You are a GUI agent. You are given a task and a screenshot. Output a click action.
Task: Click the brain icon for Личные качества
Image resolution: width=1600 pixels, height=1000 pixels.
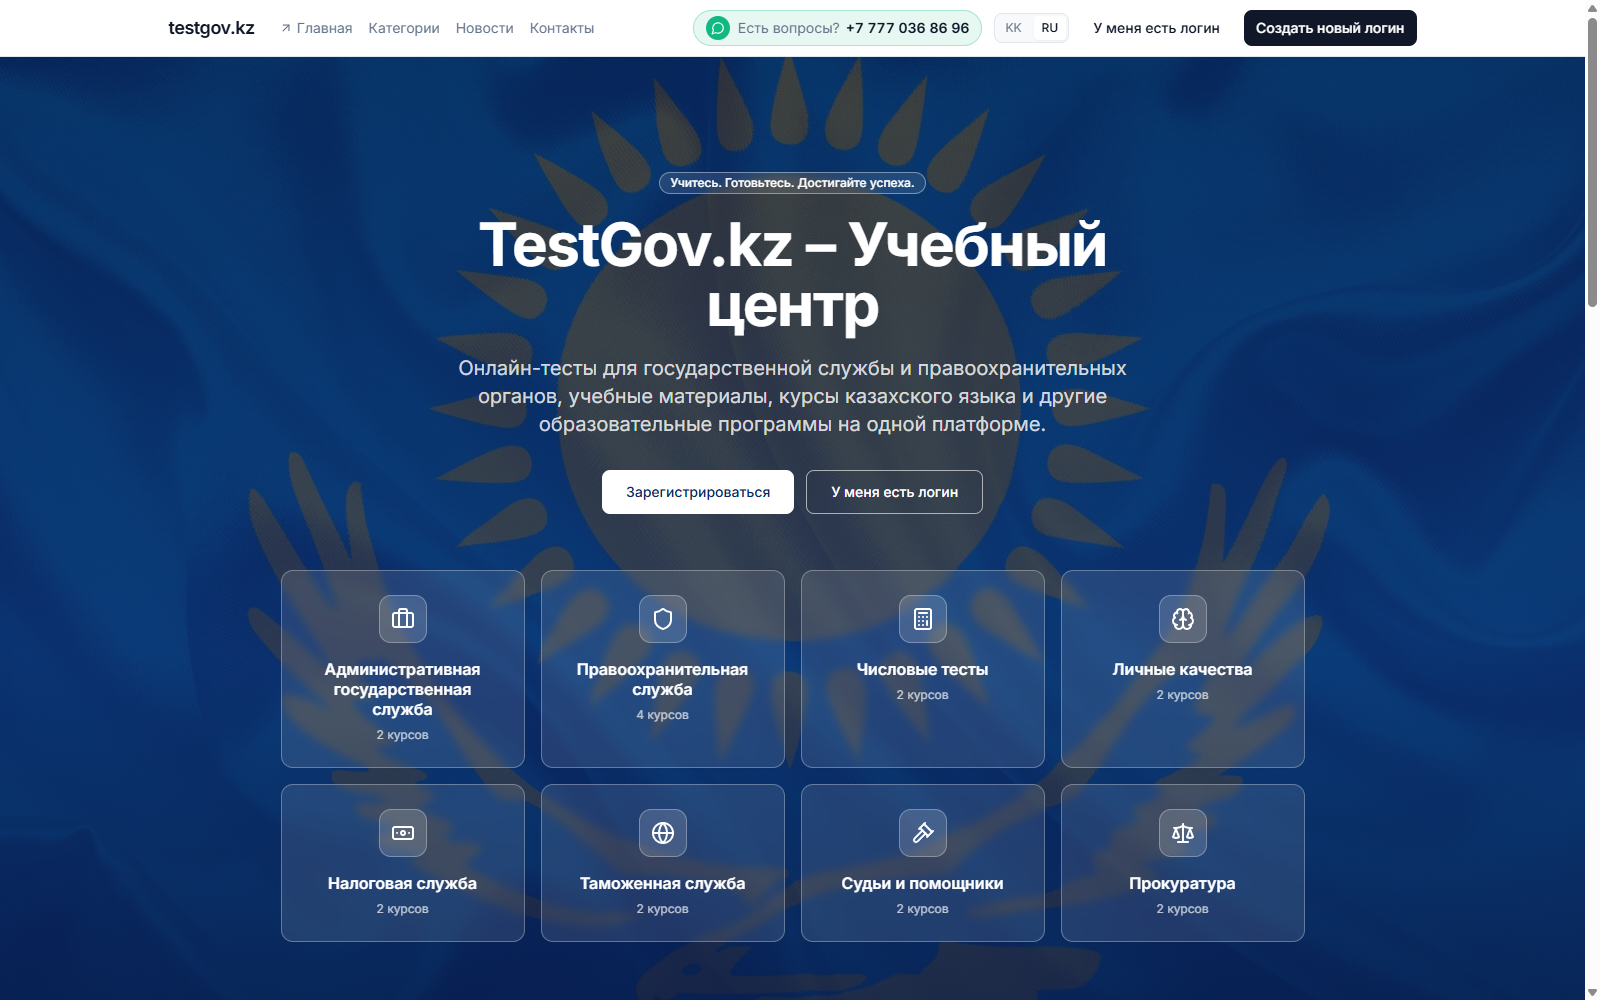(x=1183, y=619)
